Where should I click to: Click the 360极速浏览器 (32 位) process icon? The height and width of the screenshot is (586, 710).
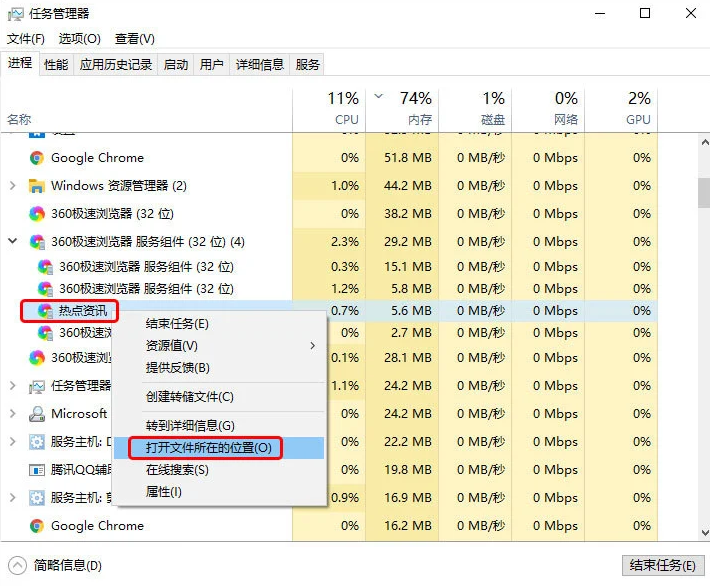point(37,214)
